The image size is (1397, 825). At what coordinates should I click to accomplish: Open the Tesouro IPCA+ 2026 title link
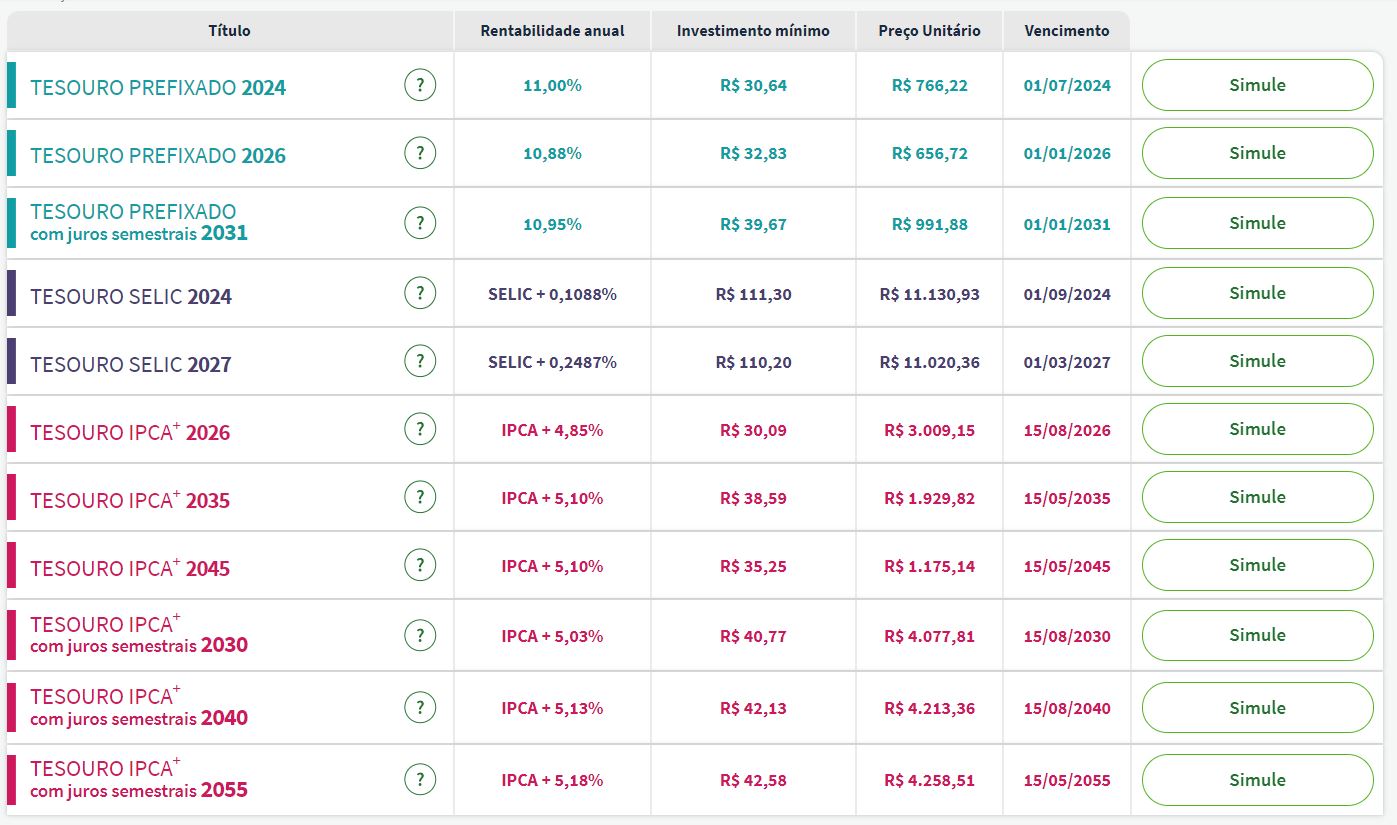tap(130, 432)
